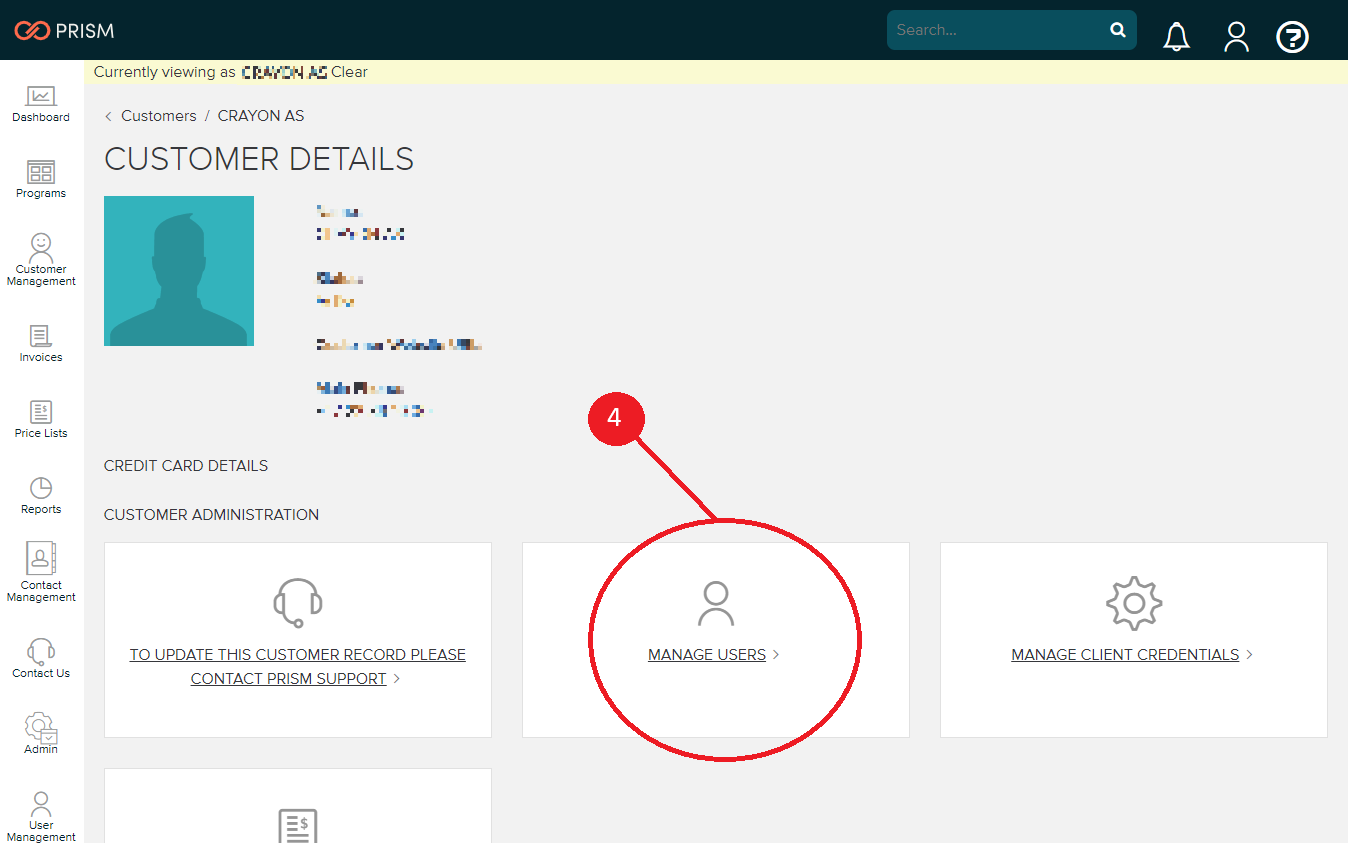Open Programs in the sidebar
This screenshot has width=1348, height=843.
(41, 180)
